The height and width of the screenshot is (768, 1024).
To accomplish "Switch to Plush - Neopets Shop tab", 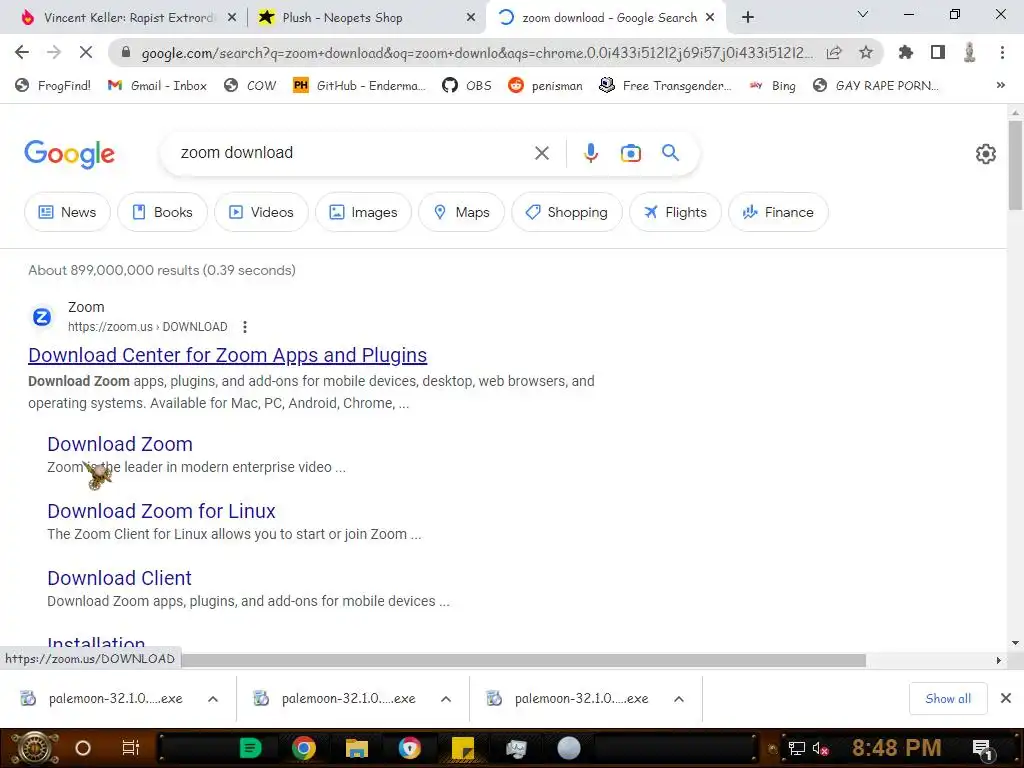I will 366,18.
